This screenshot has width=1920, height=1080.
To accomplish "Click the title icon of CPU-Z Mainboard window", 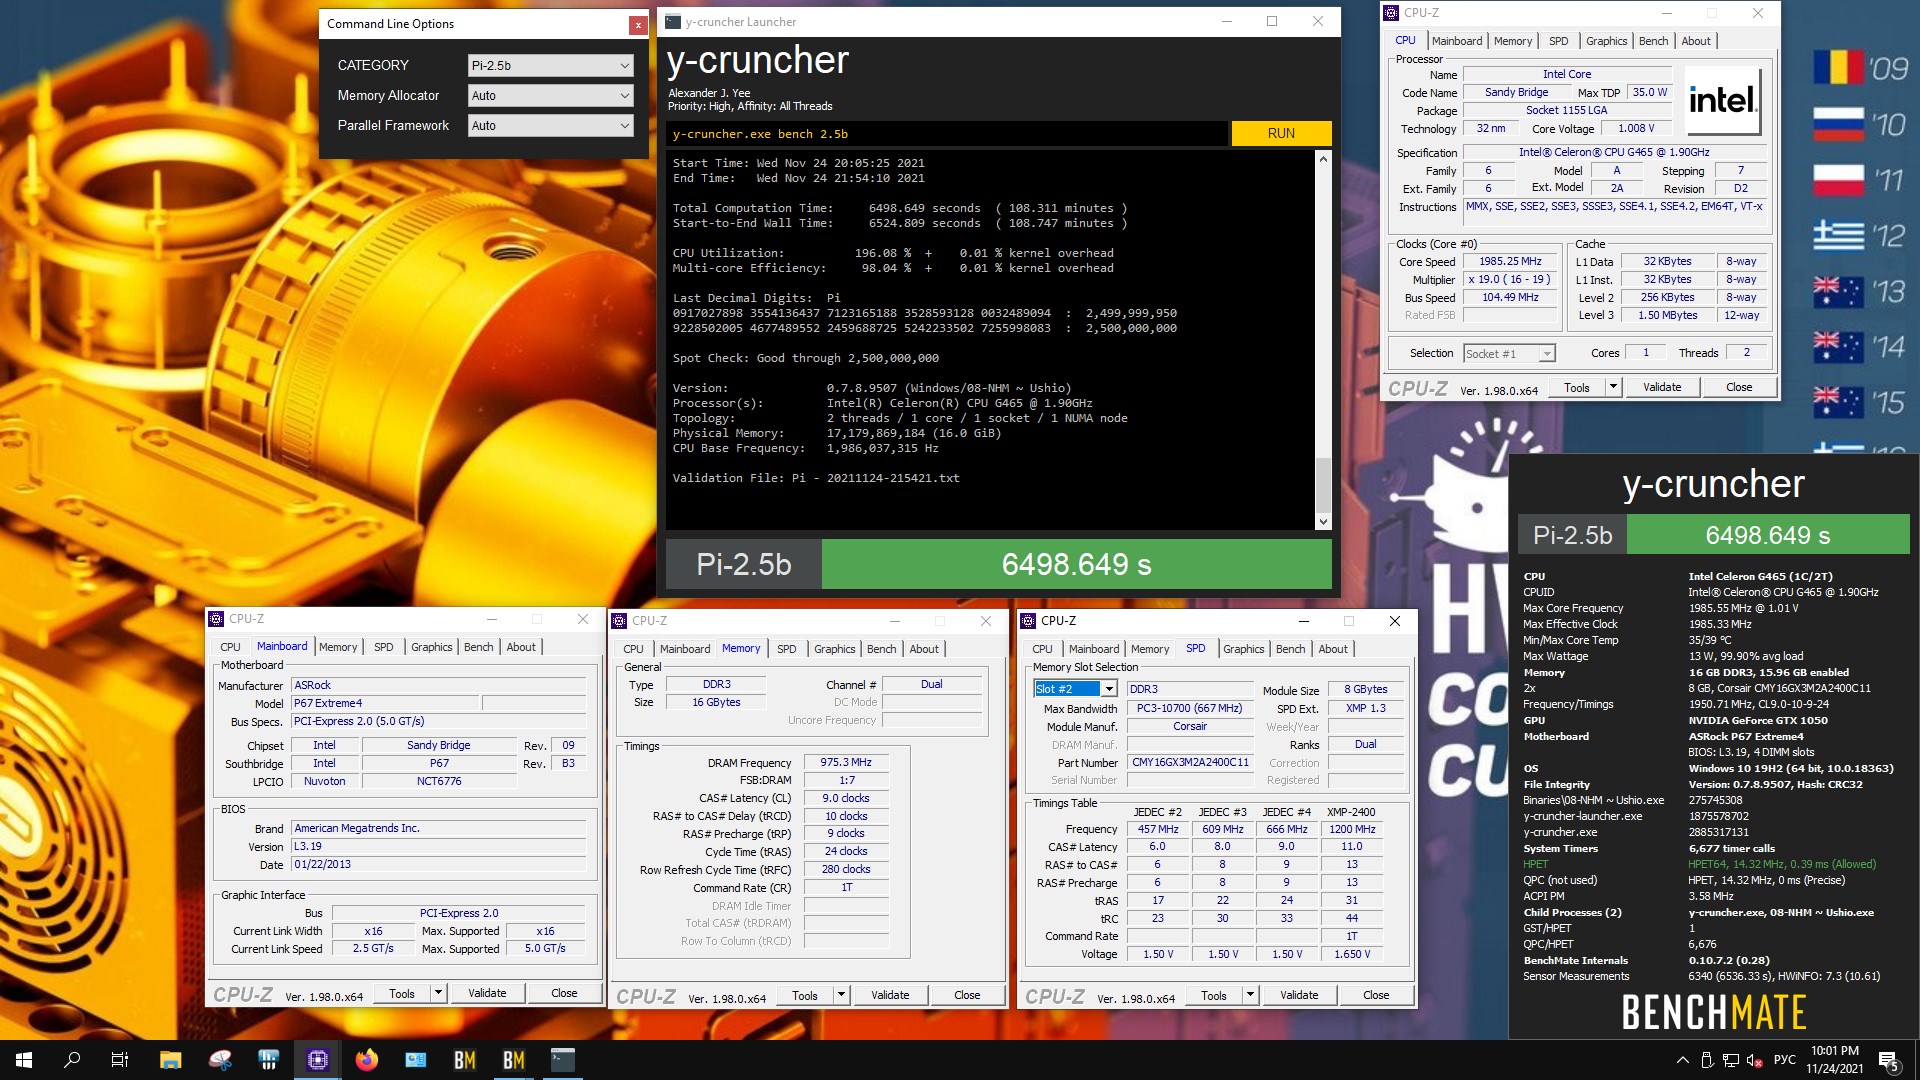I will click(x=216, y=619).
